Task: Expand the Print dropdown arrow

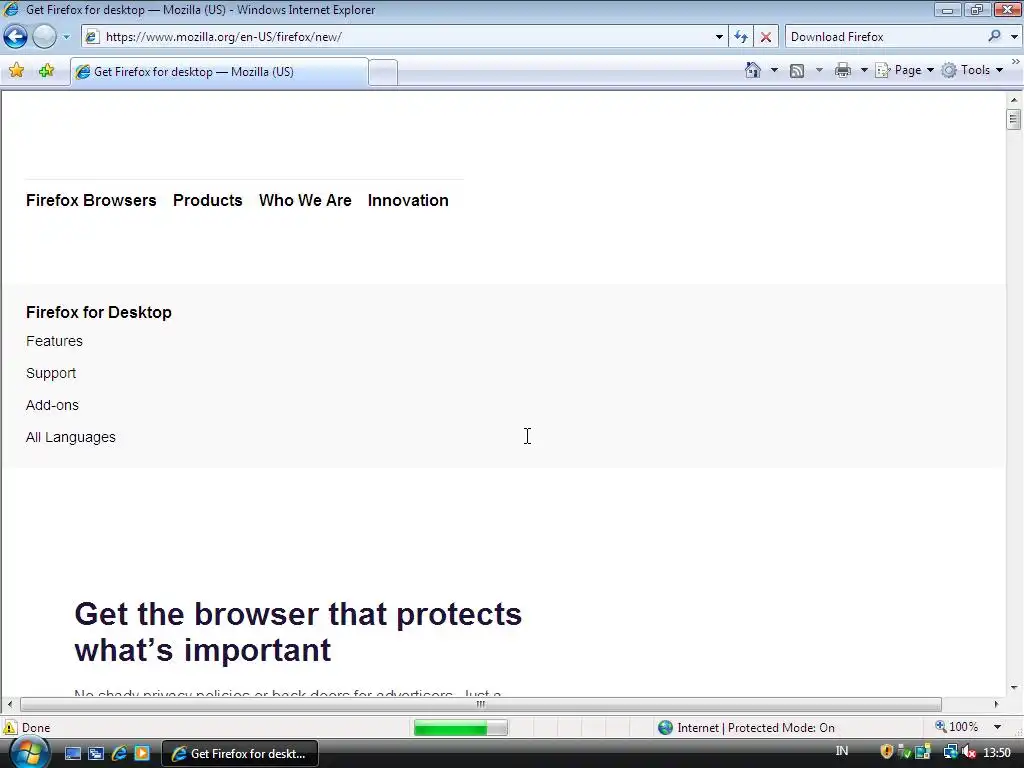Action: point(863,70)
